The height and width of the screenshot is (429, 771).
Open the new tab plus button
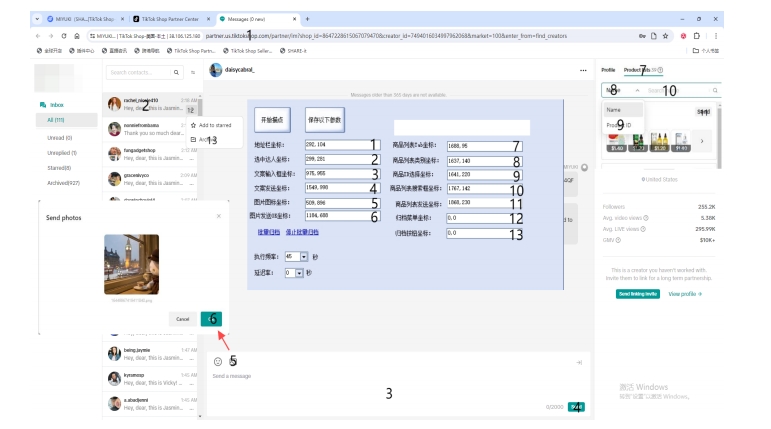pos(307,19)
